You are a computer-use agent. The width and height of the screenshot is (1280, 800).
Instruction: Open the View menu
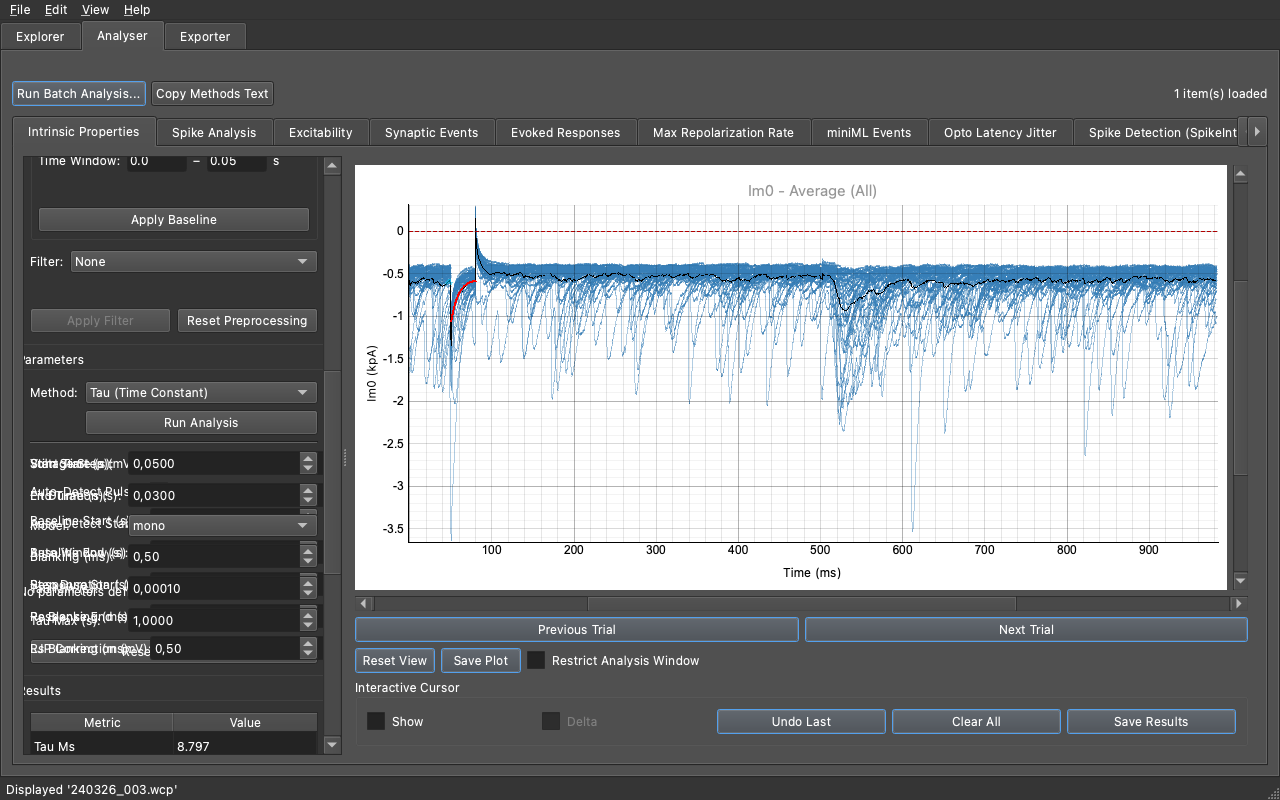pos(96,9)
